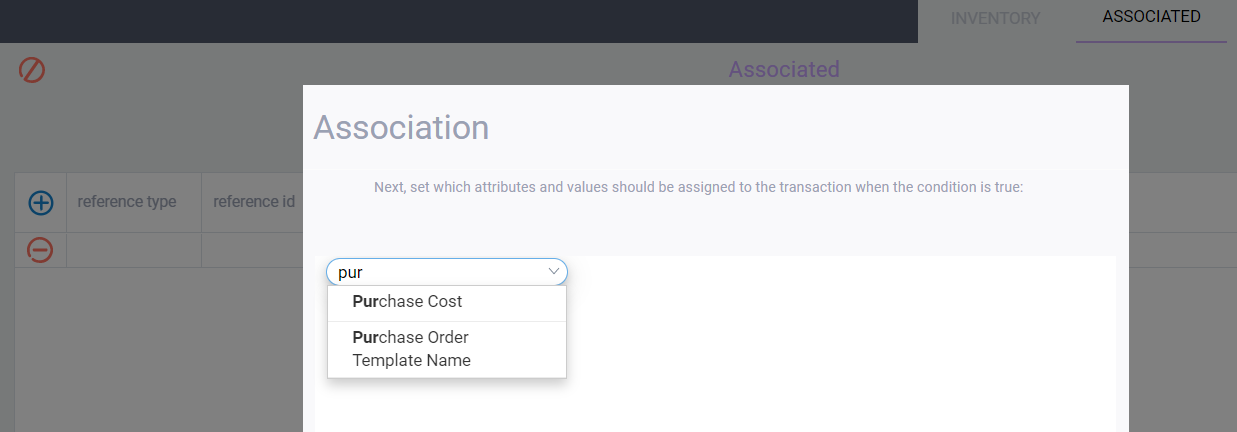Screen dimensions: 1237x432
Task: Click the red cancel no-entry icon
Action: point(32,70)
